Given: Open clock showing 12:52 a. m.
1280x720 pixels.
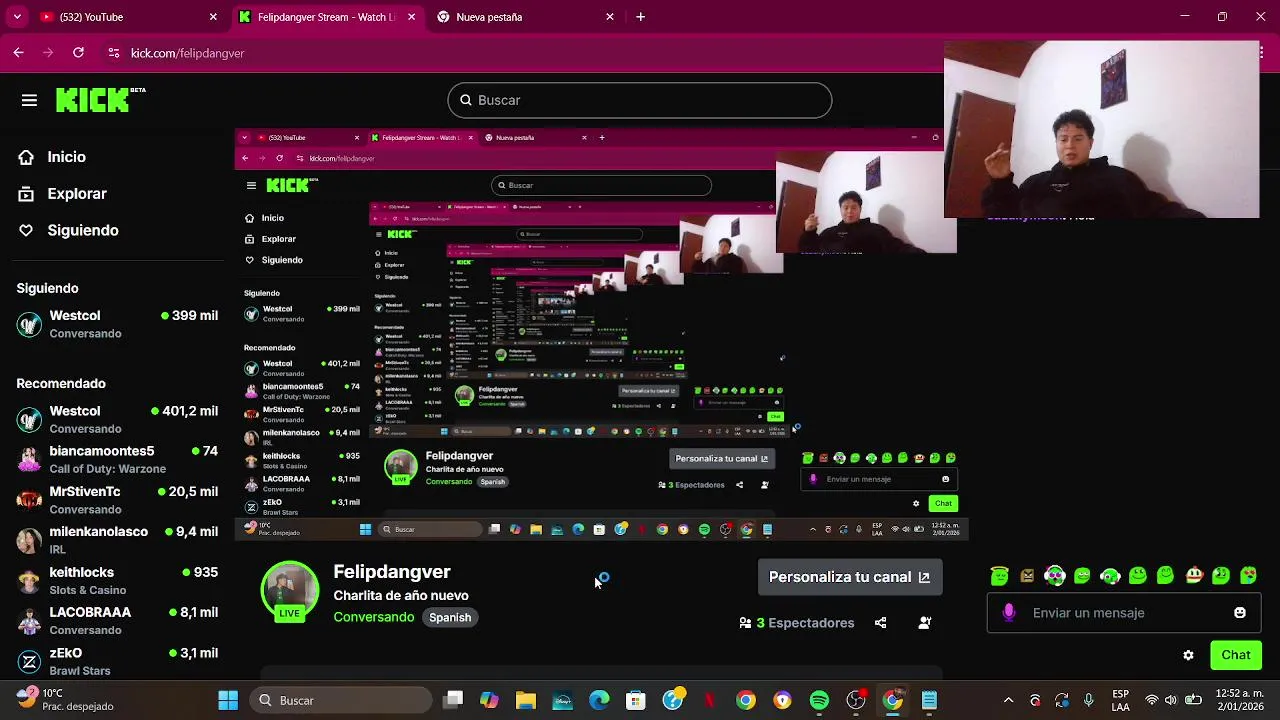Looking at the screenshot, I should [x=1240, y=700].
